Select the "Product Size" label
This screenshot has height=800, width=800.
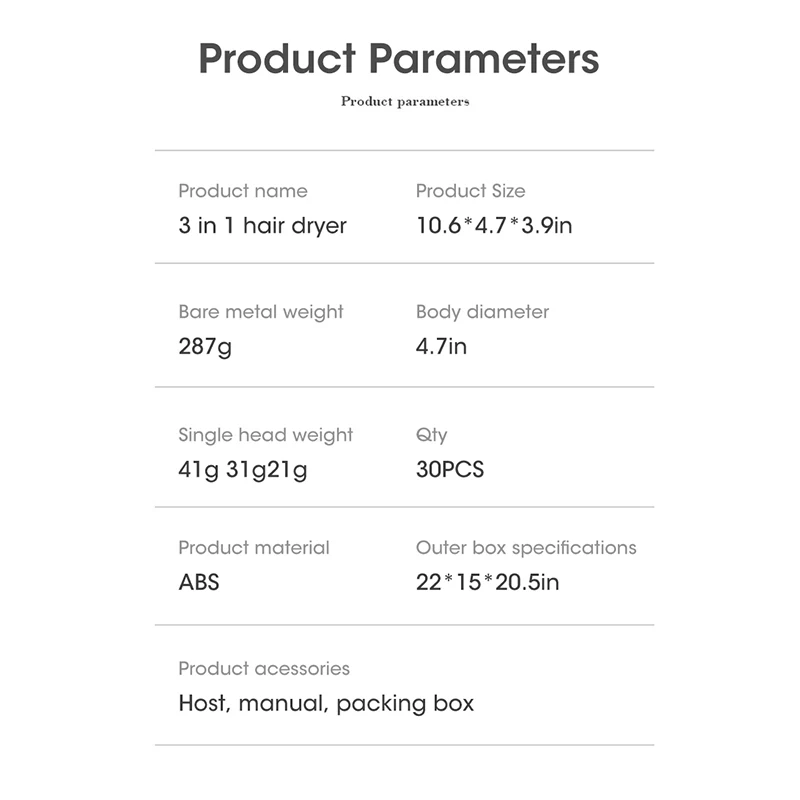(x=470, y=191)
